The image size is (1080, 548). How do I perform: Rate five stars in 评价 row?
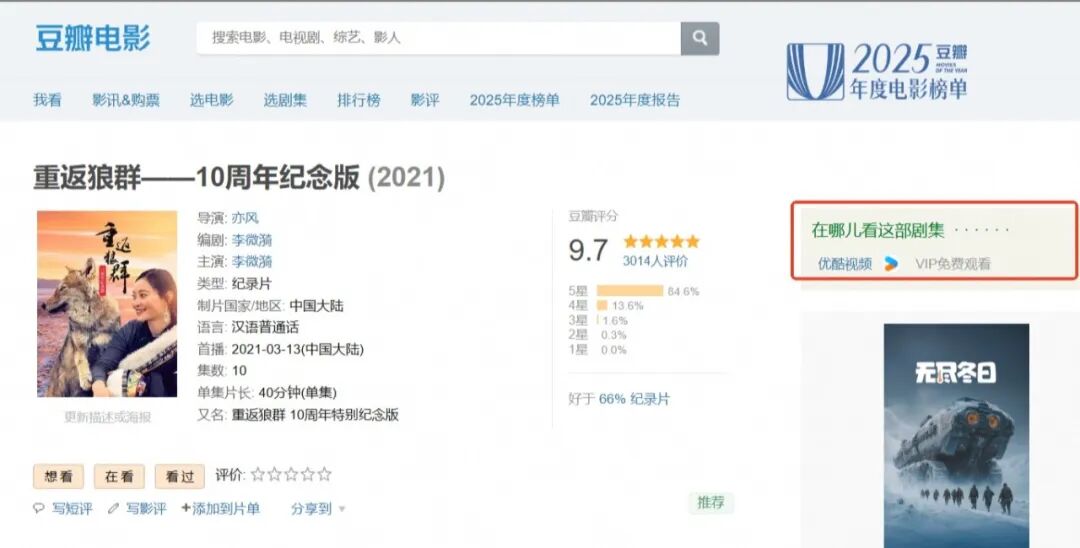[324, 474]
